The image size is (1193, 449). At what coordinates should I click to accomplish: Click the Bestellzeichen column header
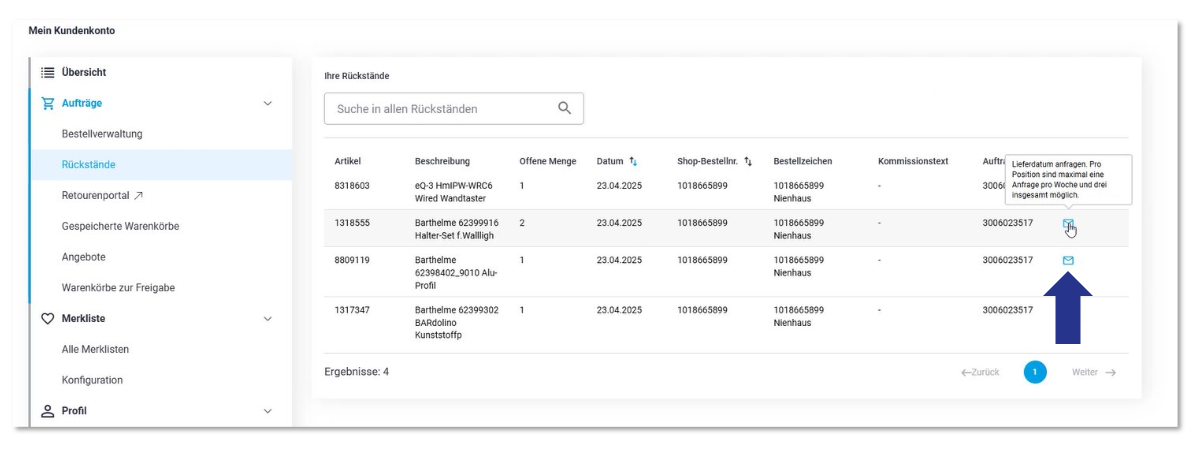803,161
